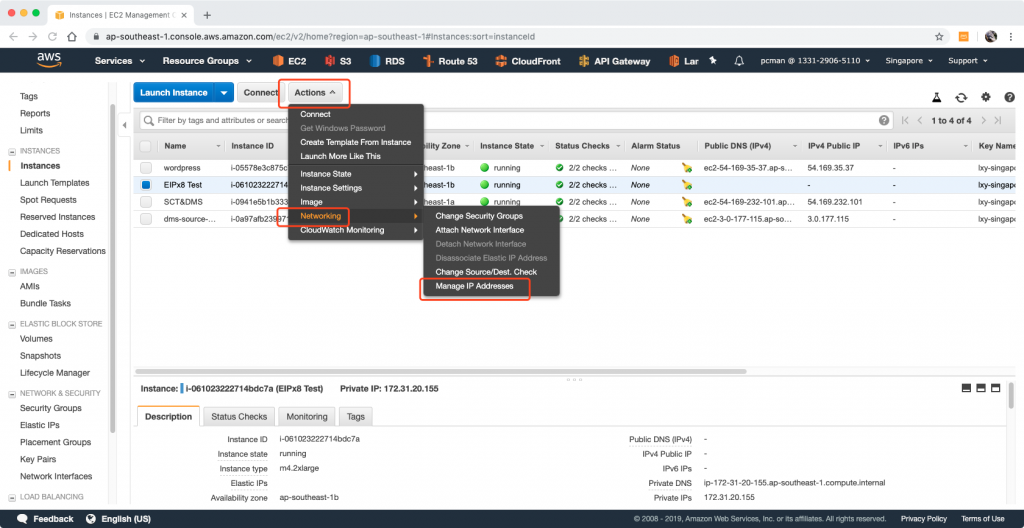Open the Launch Instance dropdown arrow

[x=223, y=93]
